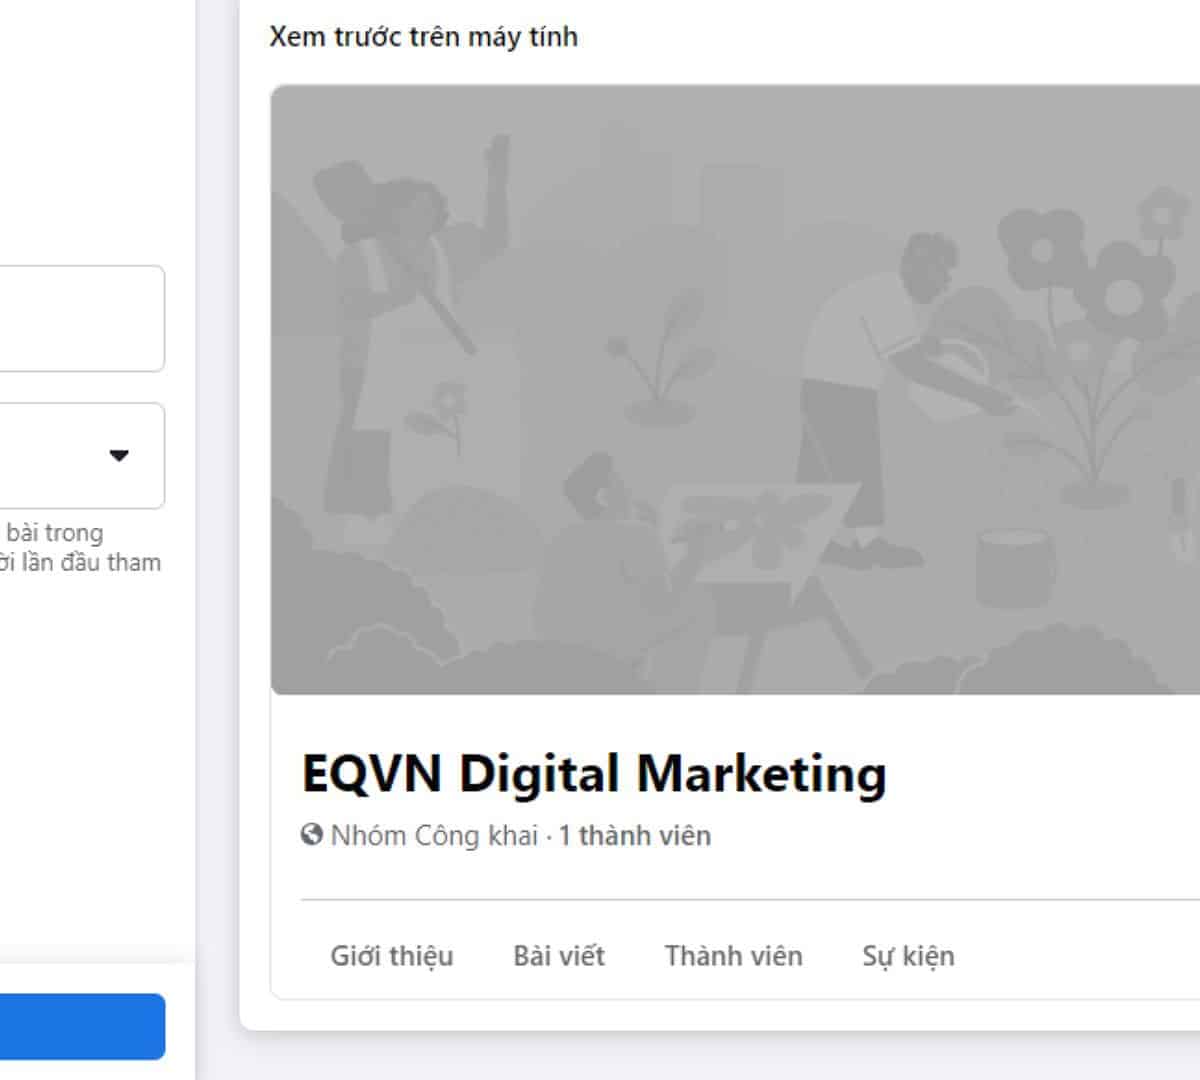Click the woman holding a rake in the cover
This screenshot has width=1200, height=1080.
point(400,340)
